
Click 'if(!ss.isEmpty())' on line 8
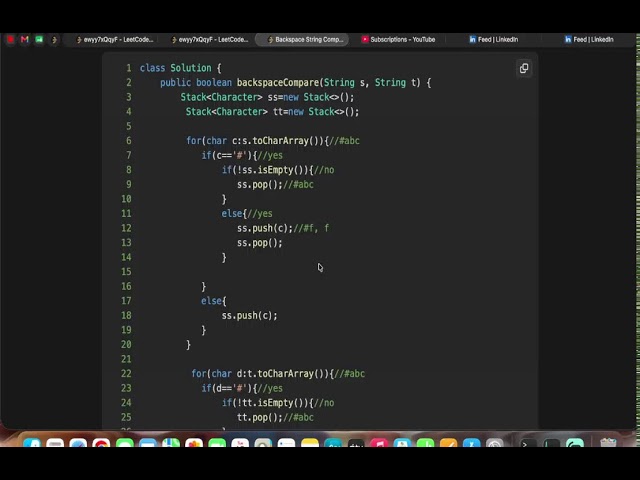coord(265,170)
